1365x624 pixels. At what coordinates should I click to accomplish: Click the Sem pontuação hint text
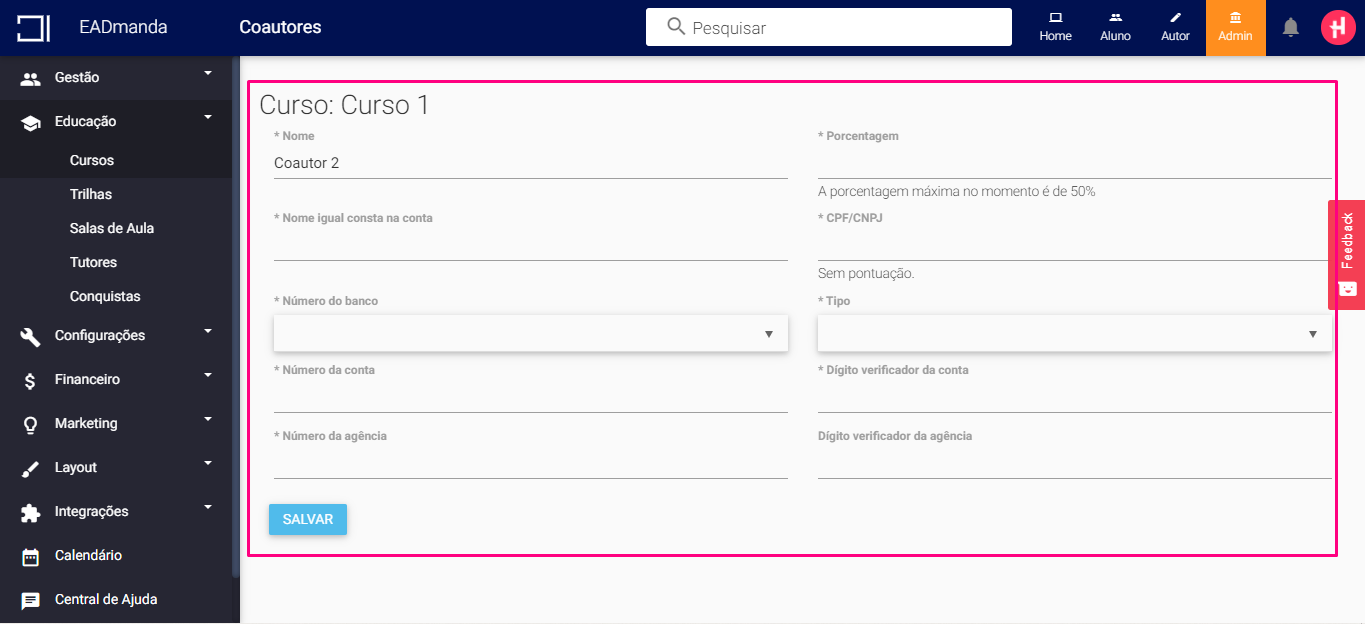866,273
